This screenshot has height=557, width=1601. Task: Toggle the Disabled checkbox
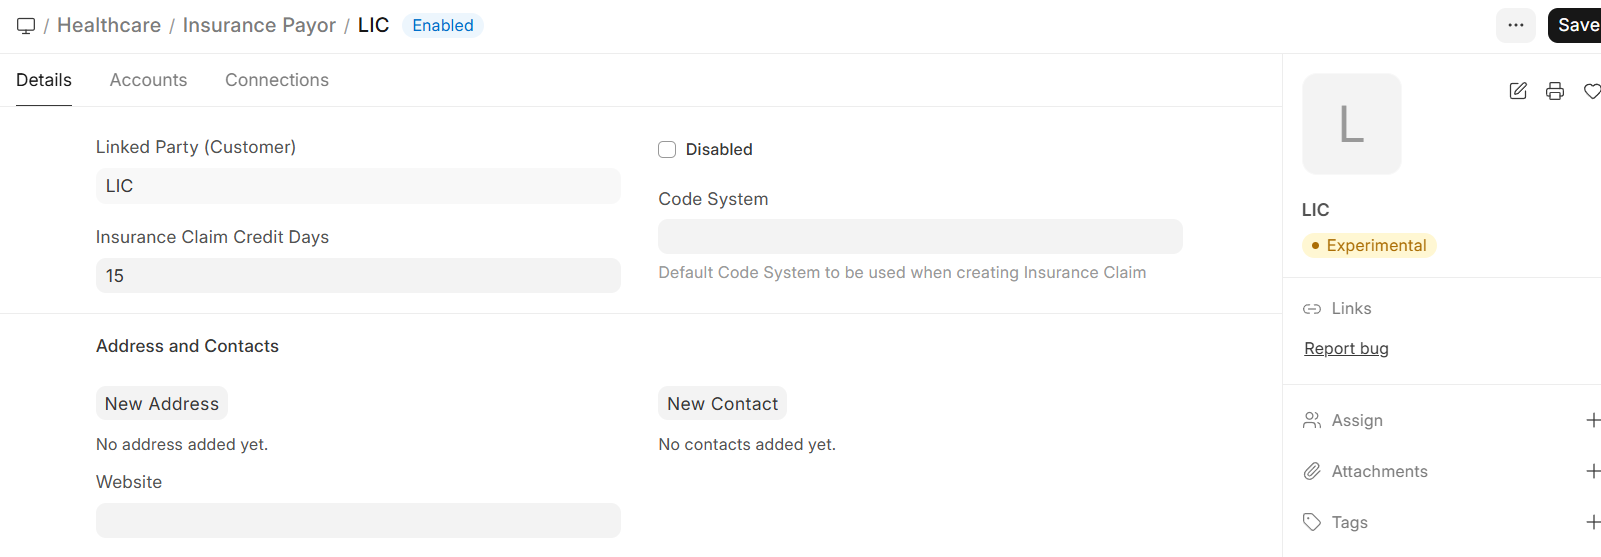click(x=667, y=150)
